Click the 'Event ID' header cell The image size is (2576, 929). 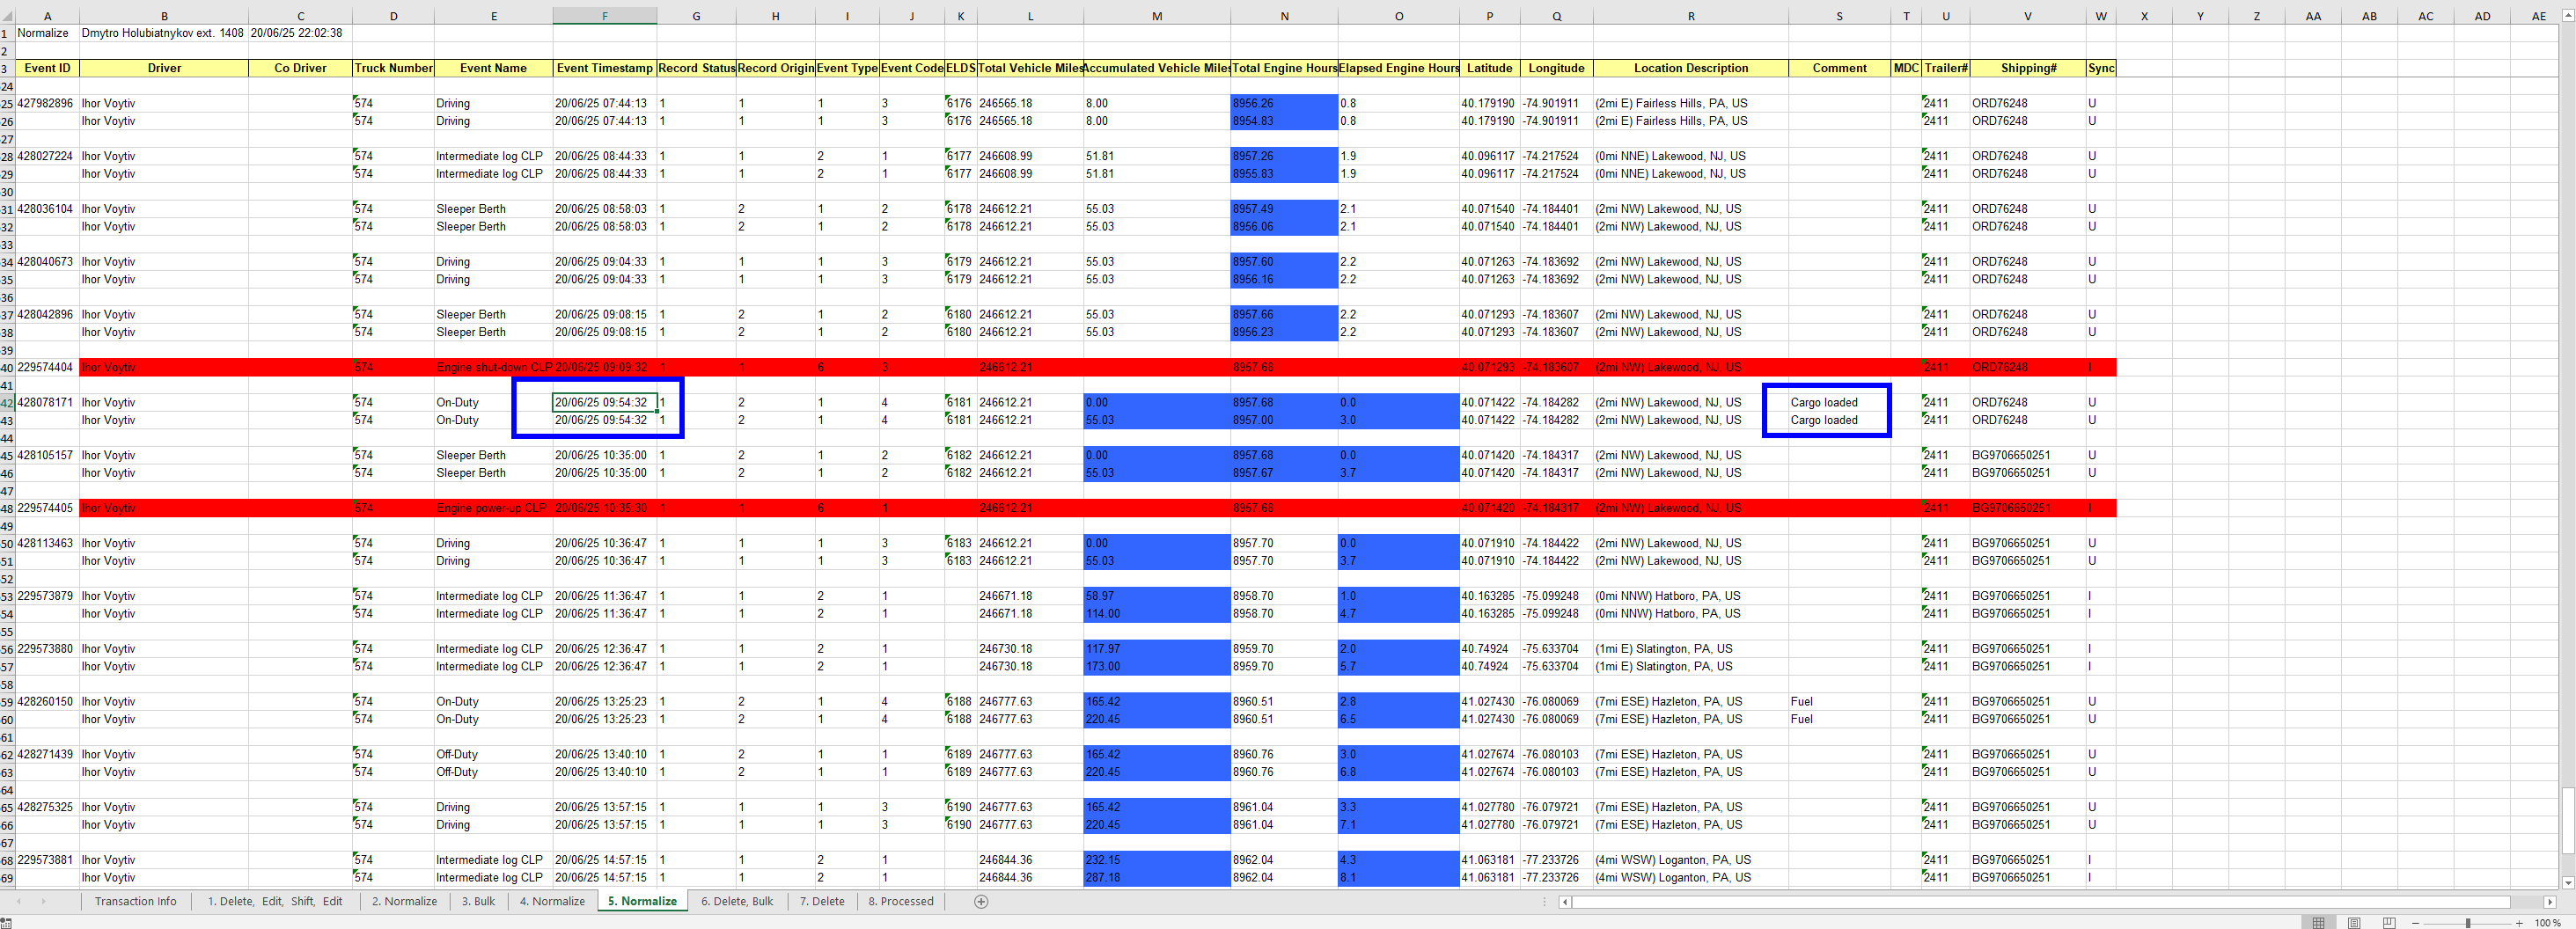(47, 68)
